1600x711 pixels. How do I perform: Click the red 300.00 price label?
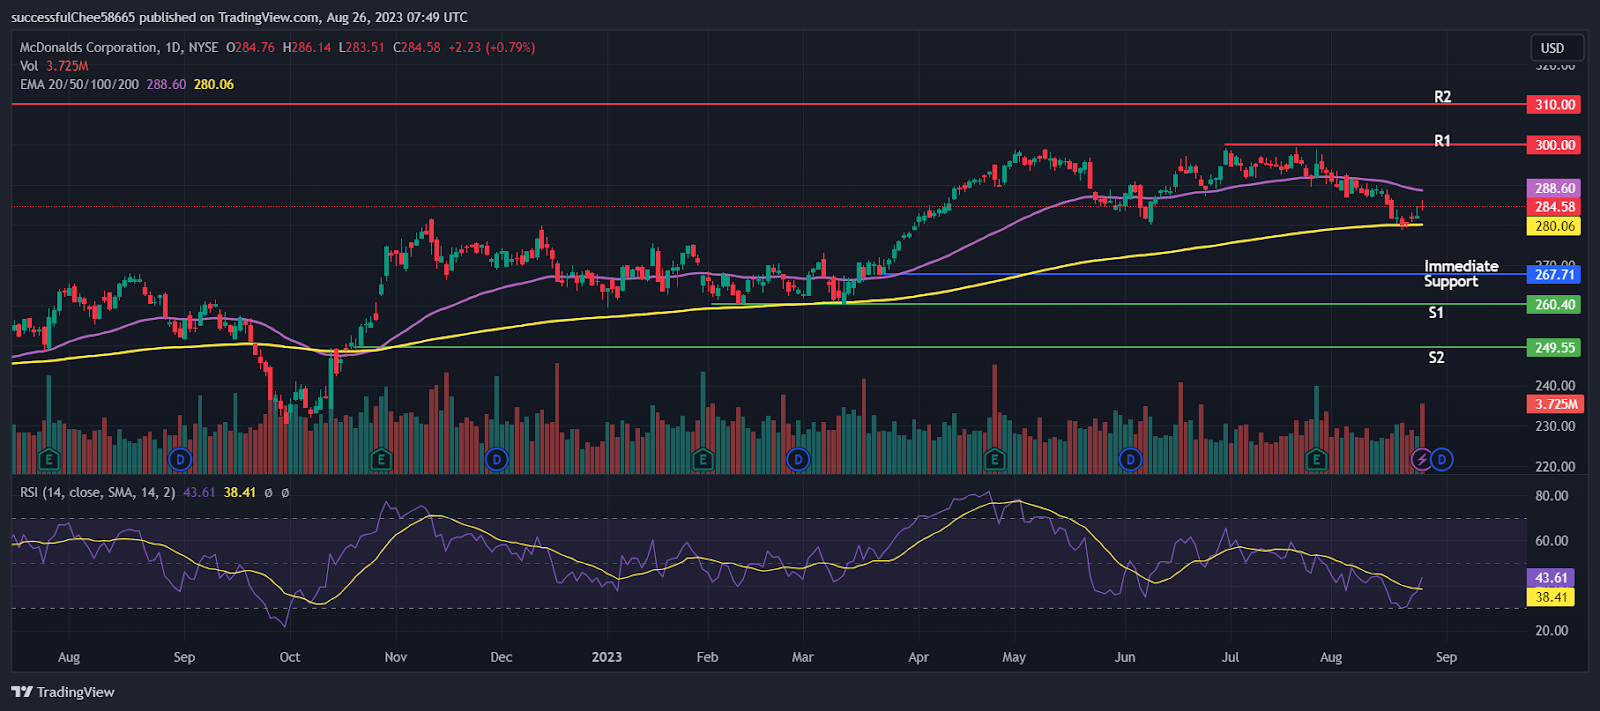click(x=1555, y=145)
